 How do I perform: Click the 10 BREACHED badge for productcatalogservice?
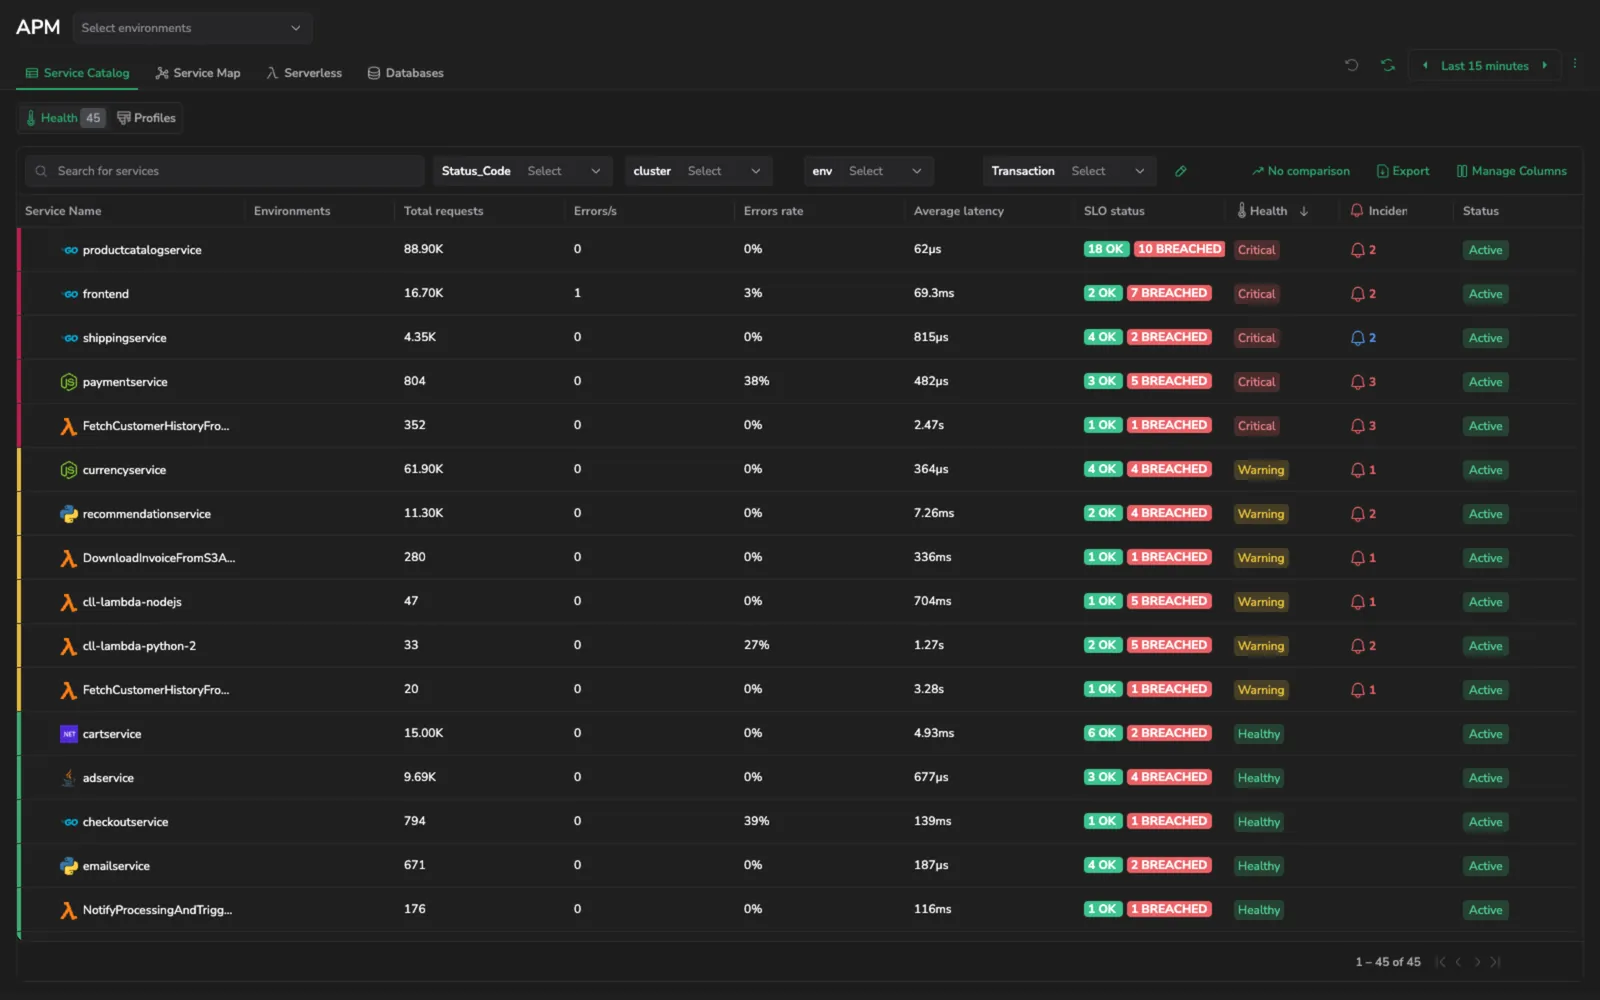tap(1180, 249)
